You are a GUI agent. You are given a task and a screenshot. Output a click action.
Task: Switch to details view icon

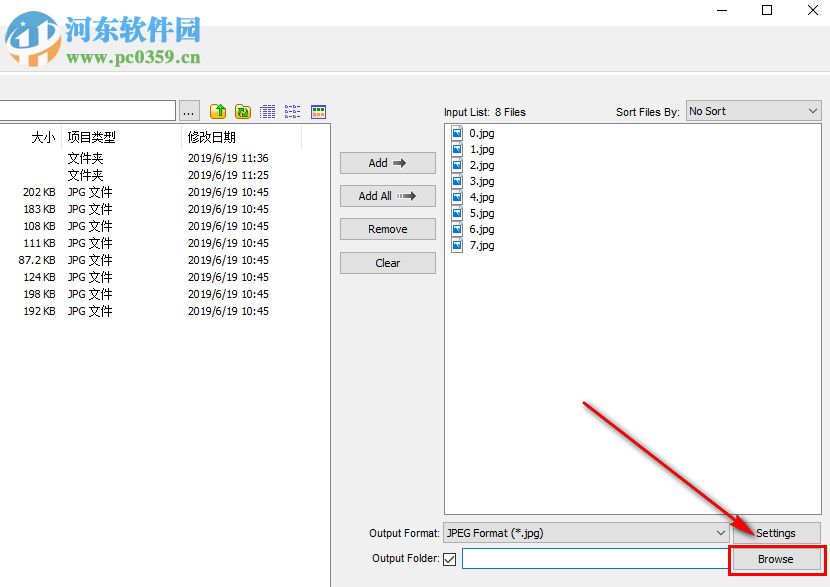[x=267, y=110]
